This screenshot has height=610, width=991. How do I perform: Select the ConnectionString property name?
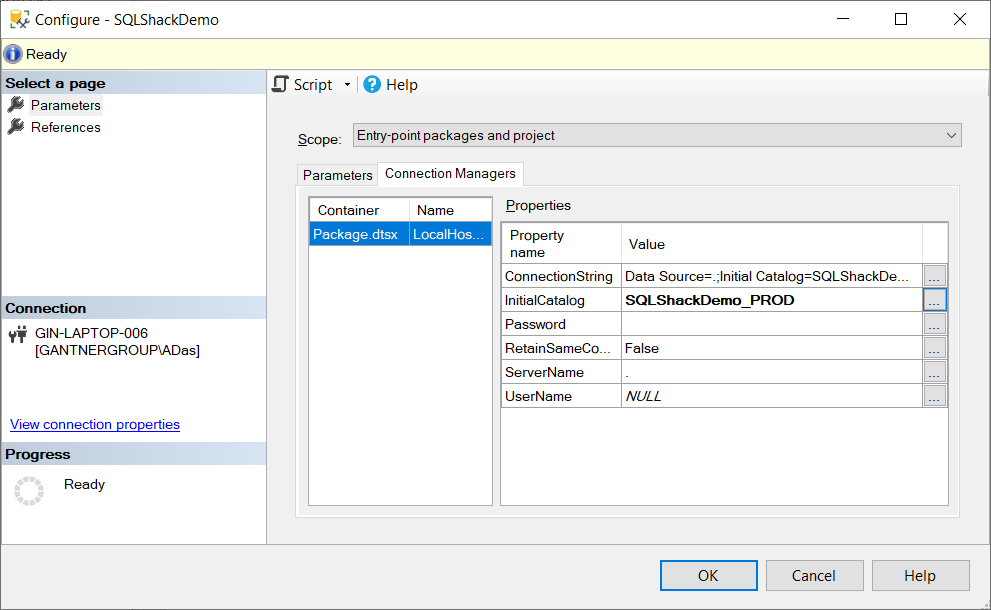click(561, 276)
